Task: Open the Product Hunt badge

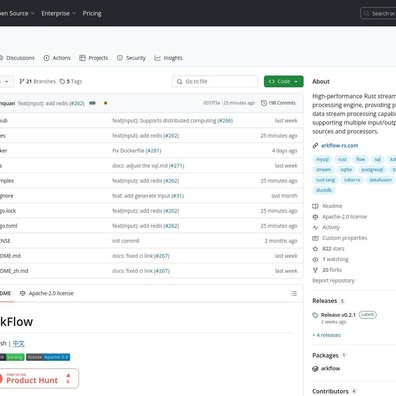Action: point(39,378)
